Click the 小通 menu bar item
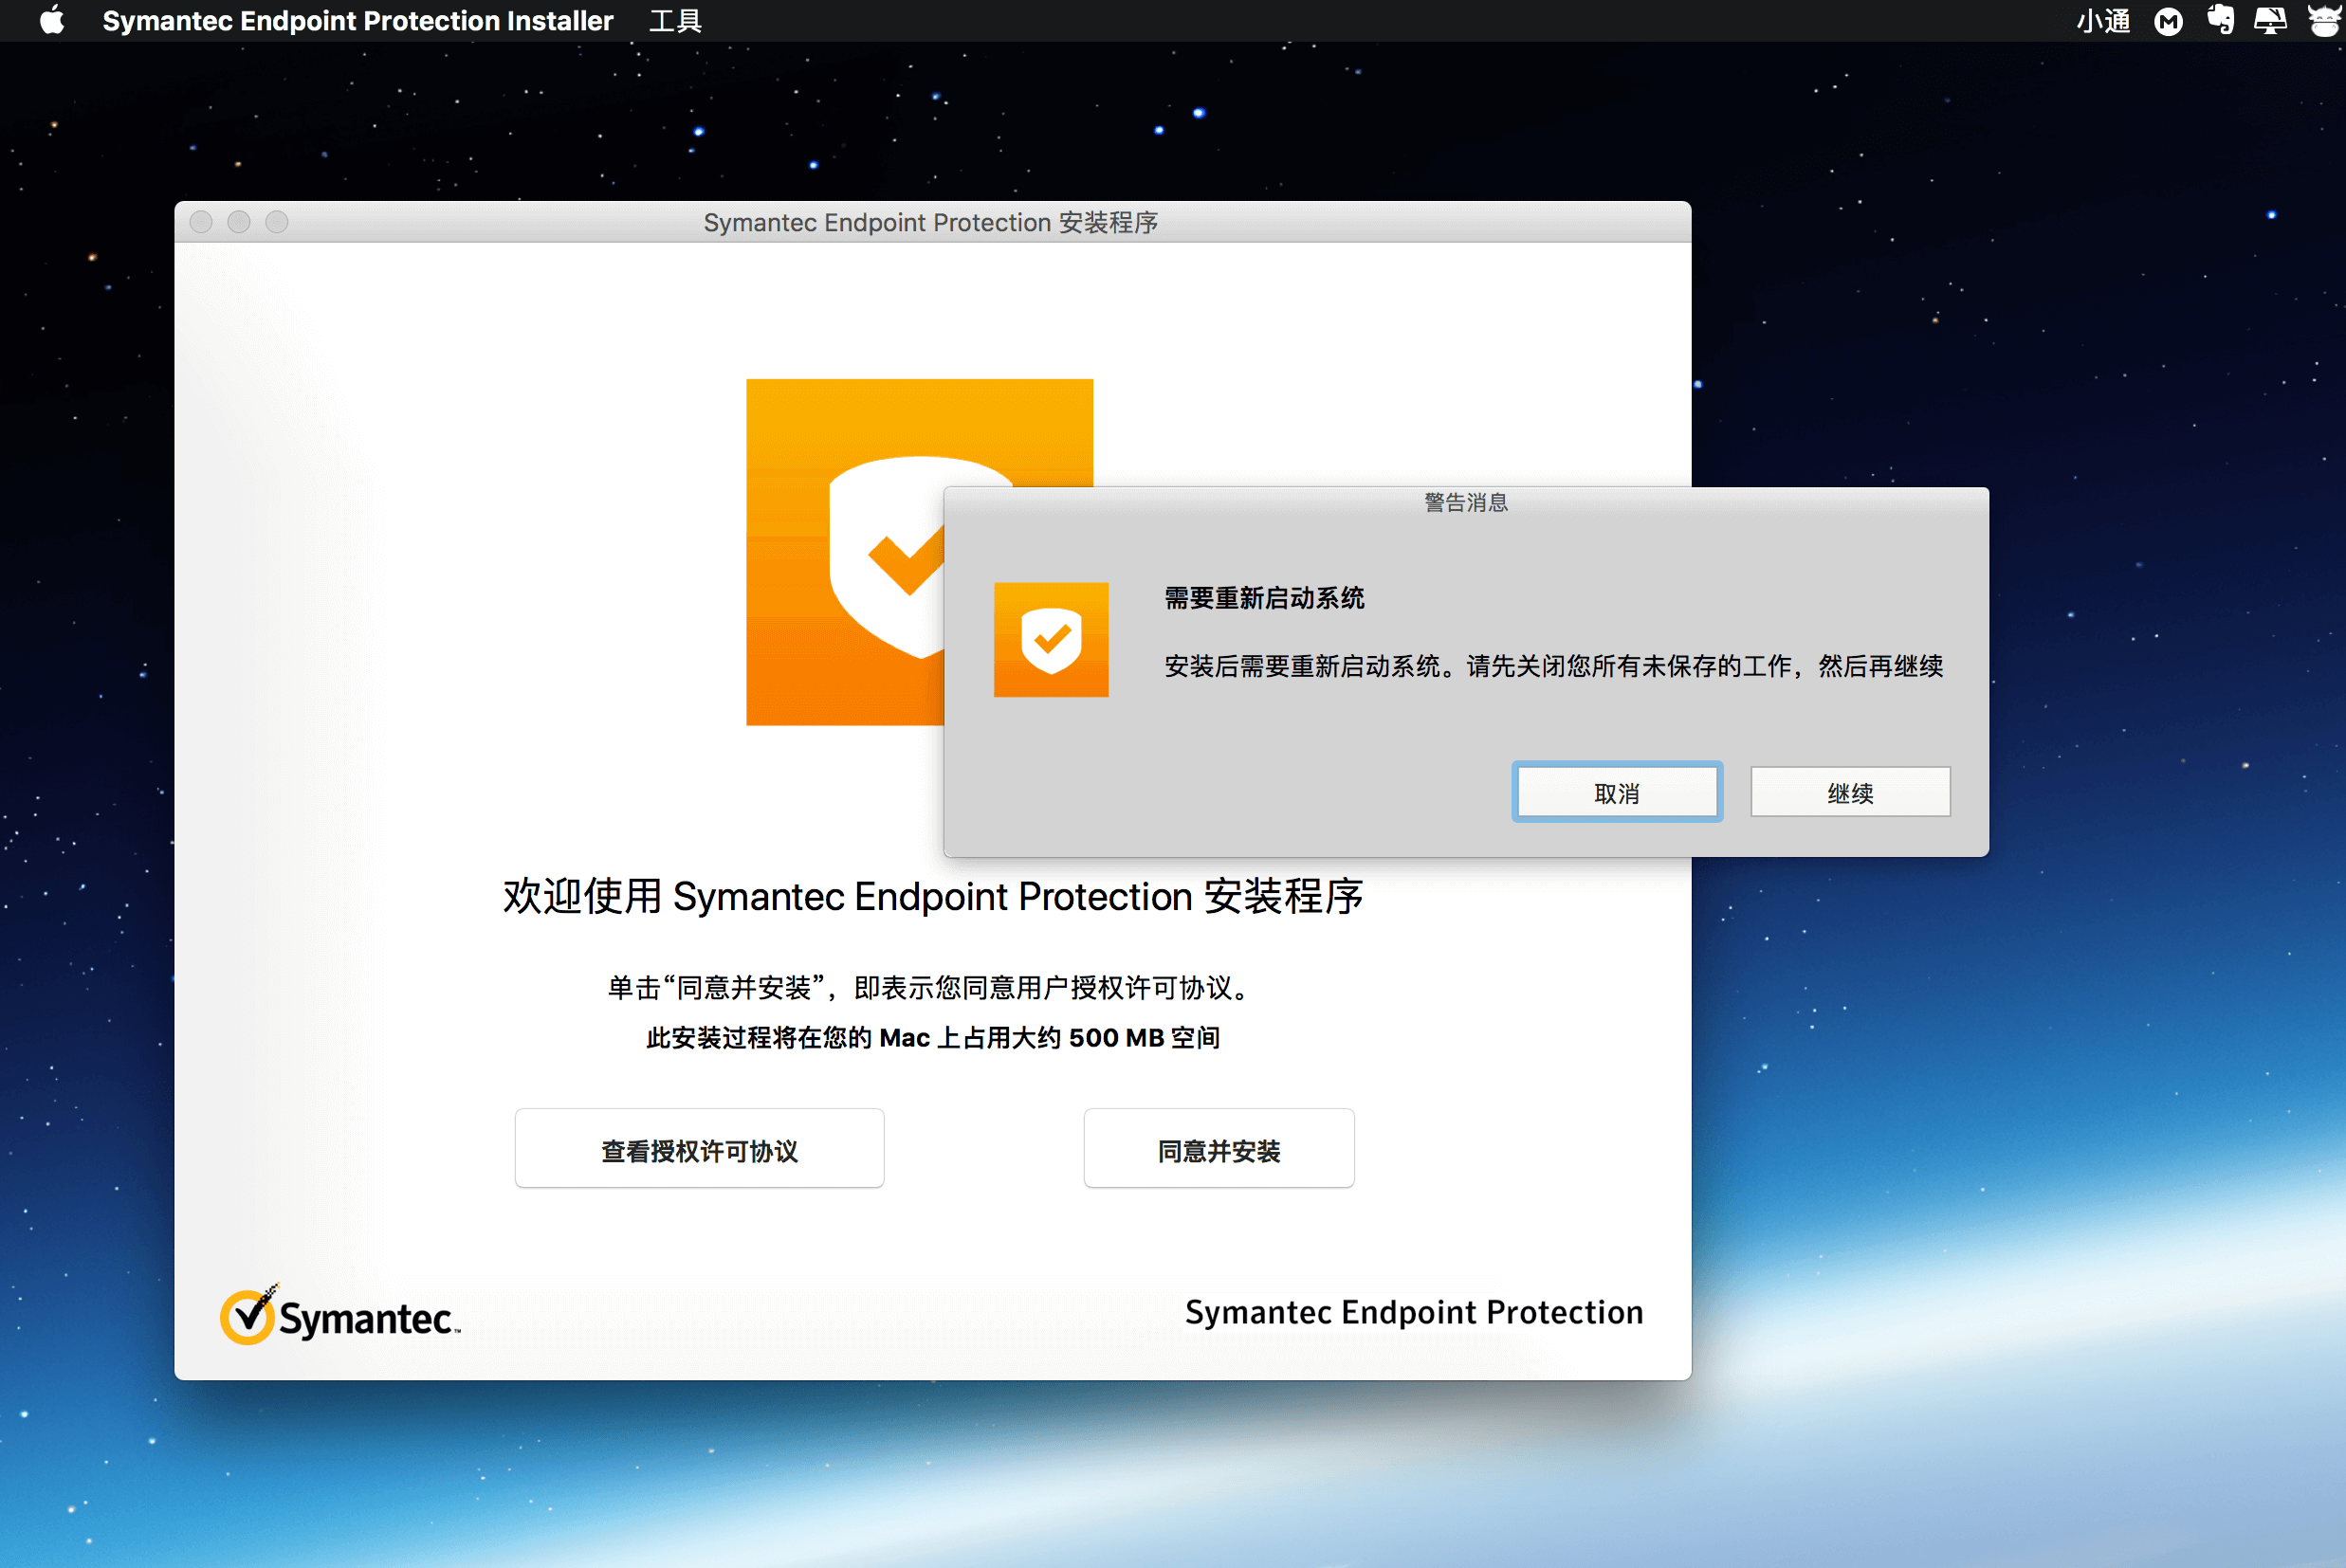Viewport: 2346px width, 1568px height. pyautogui.click(x=2102, y=20)
